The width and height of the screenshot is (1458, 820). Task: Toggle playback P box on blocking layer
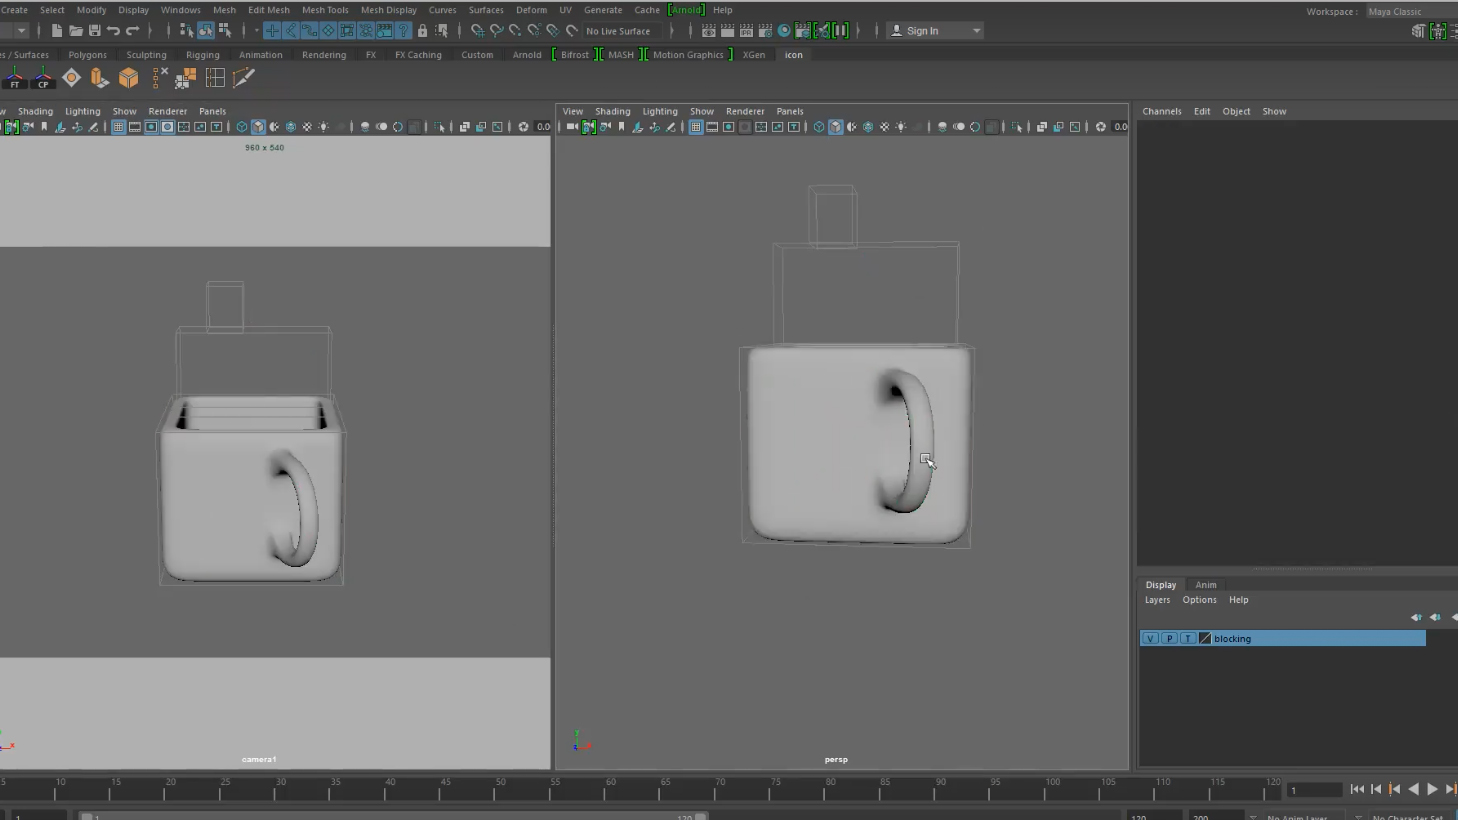[x=1169, y=638]
